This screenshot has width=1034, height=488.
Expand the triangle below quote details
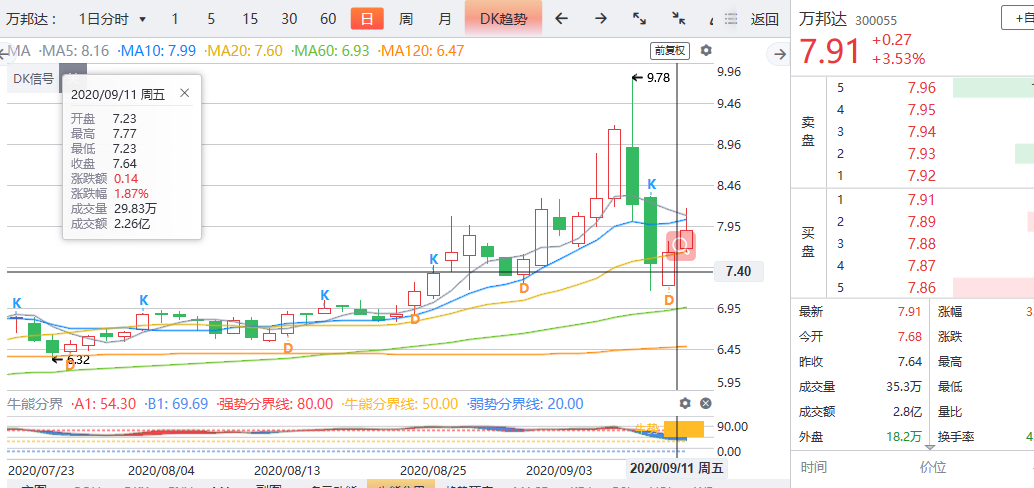[930, 448]
